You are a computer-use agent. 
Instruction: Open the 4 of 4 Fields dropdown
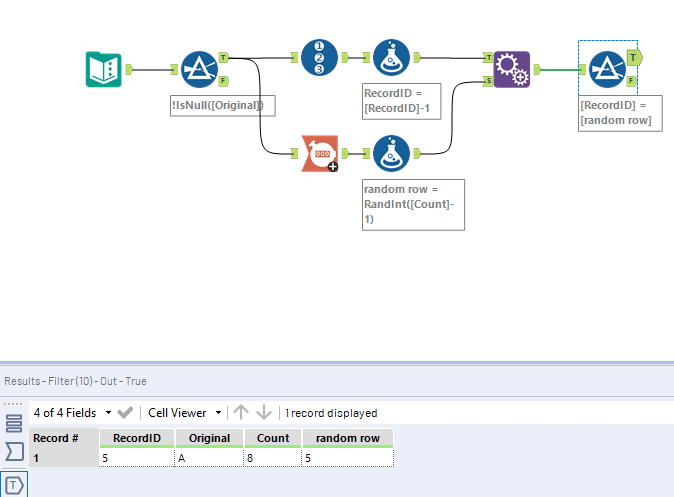72,413
